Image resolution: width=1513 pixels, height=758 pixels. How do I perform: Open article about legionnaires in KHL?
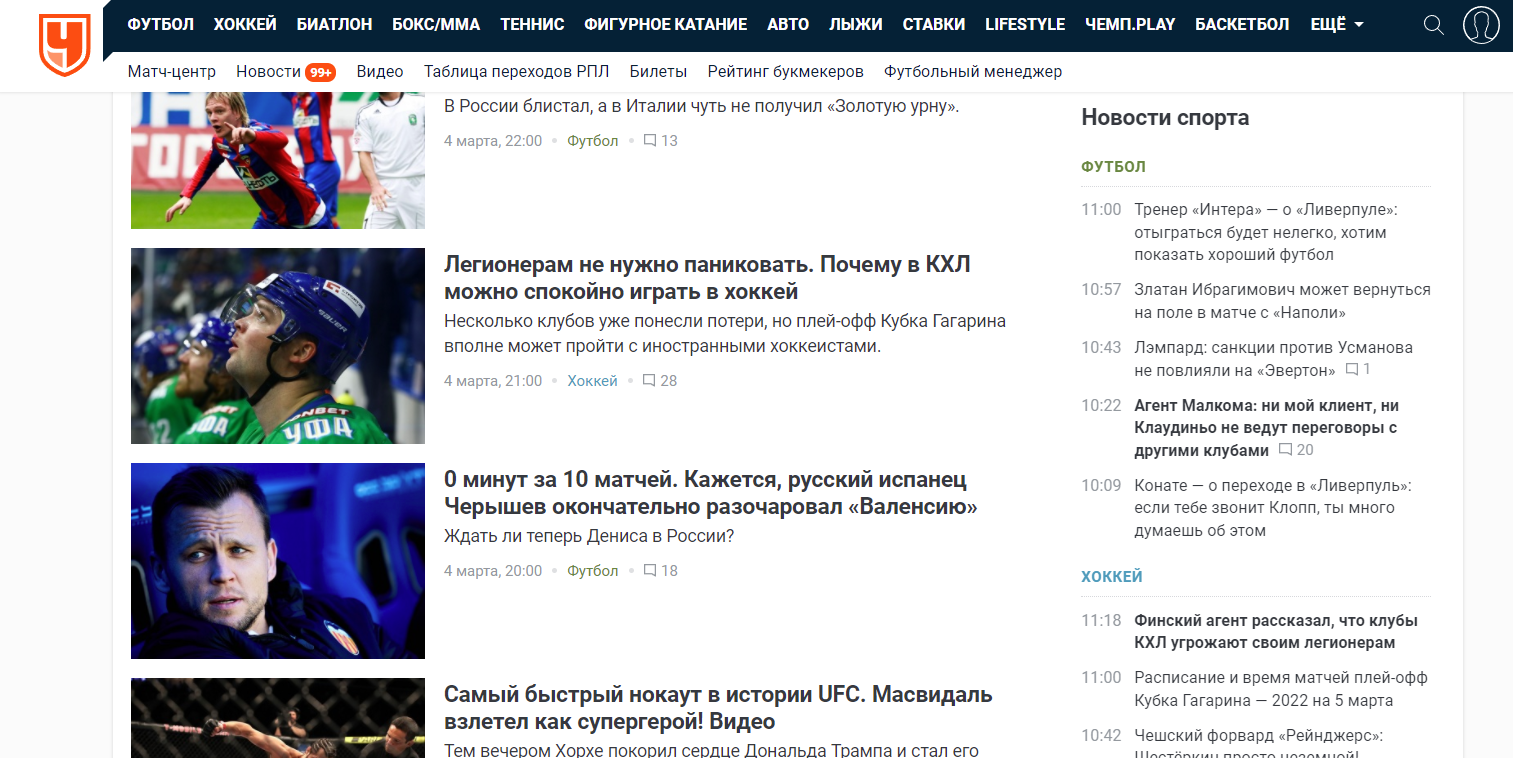click(707, 278)
